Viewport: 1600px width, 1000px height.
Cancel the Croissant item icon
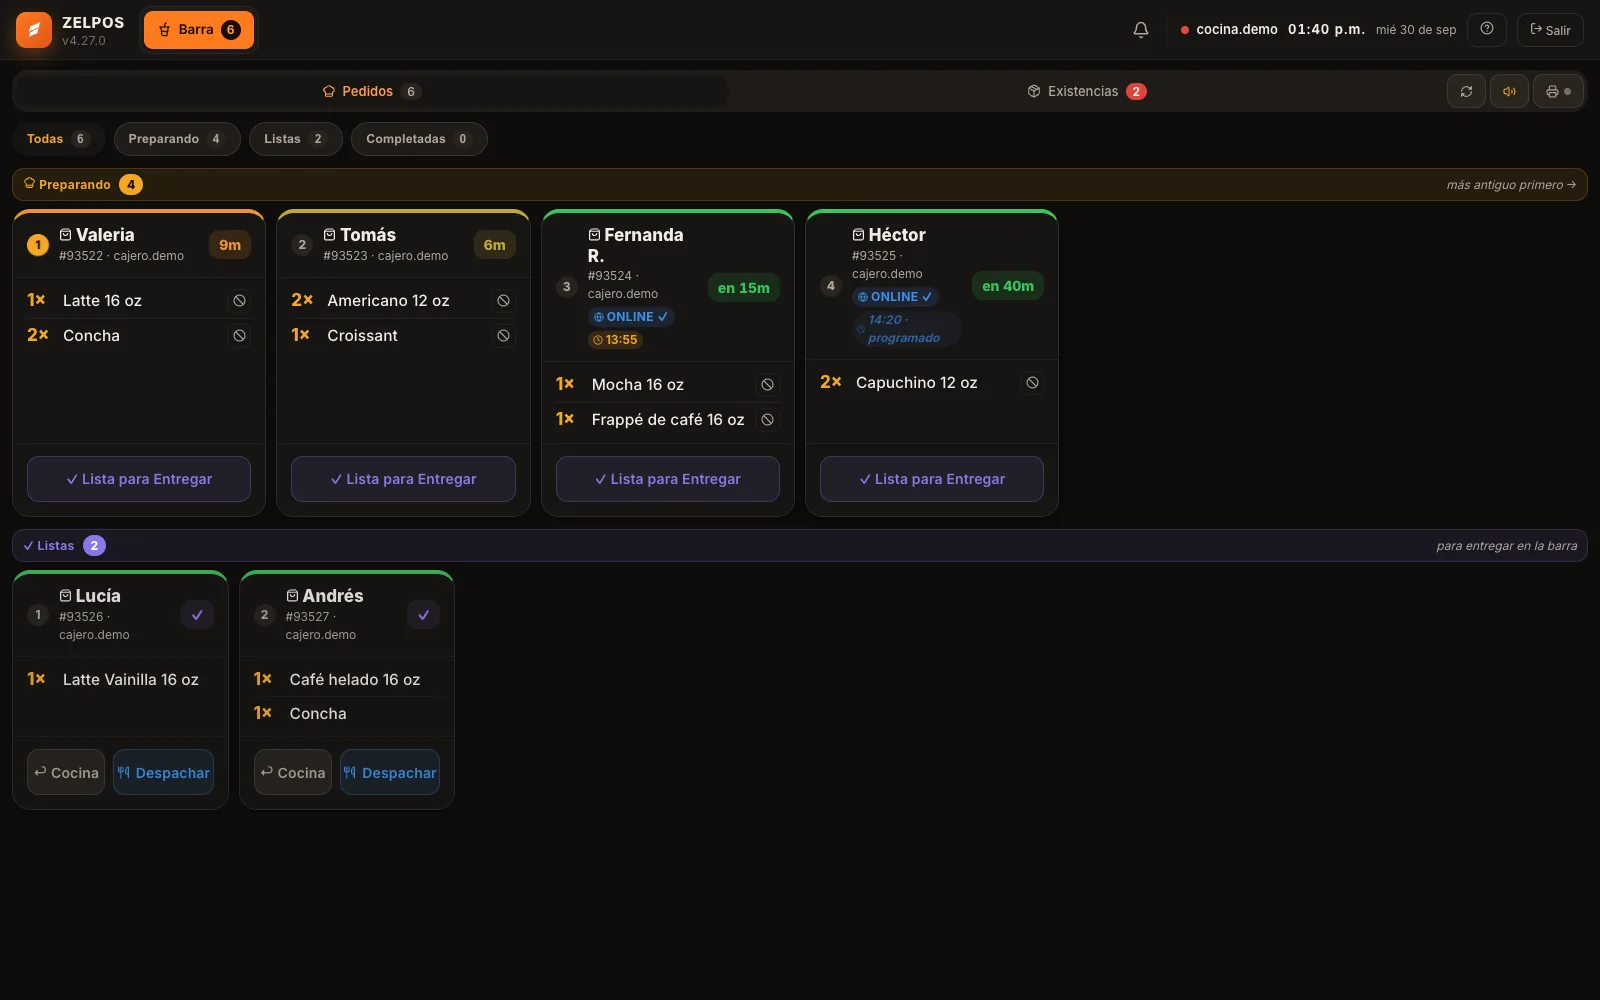pos(503,335)
